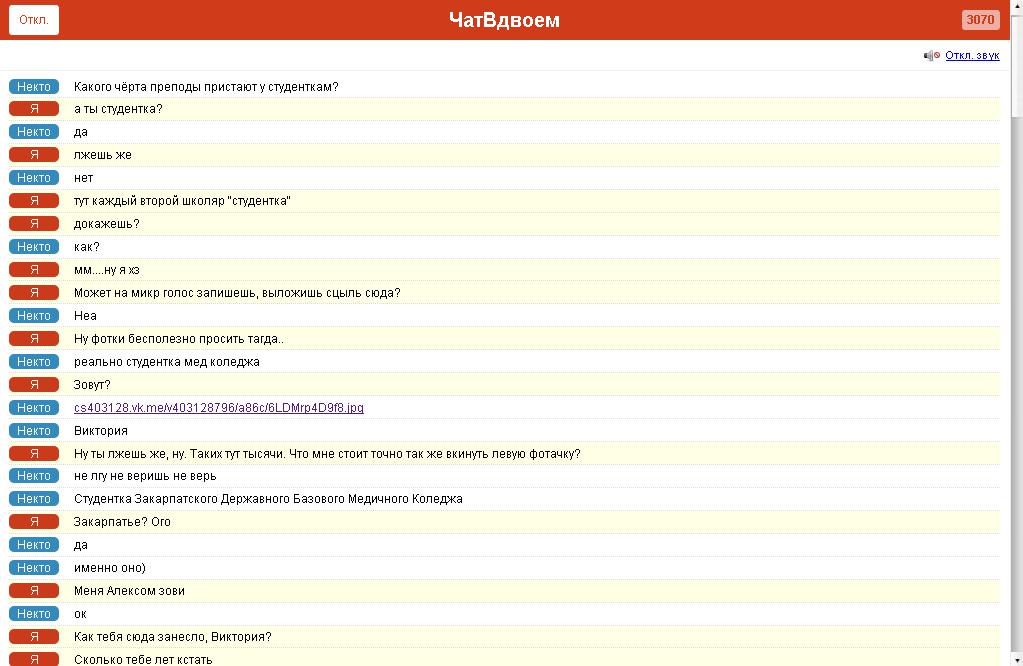Click the Откл. disconnect button

34,20
